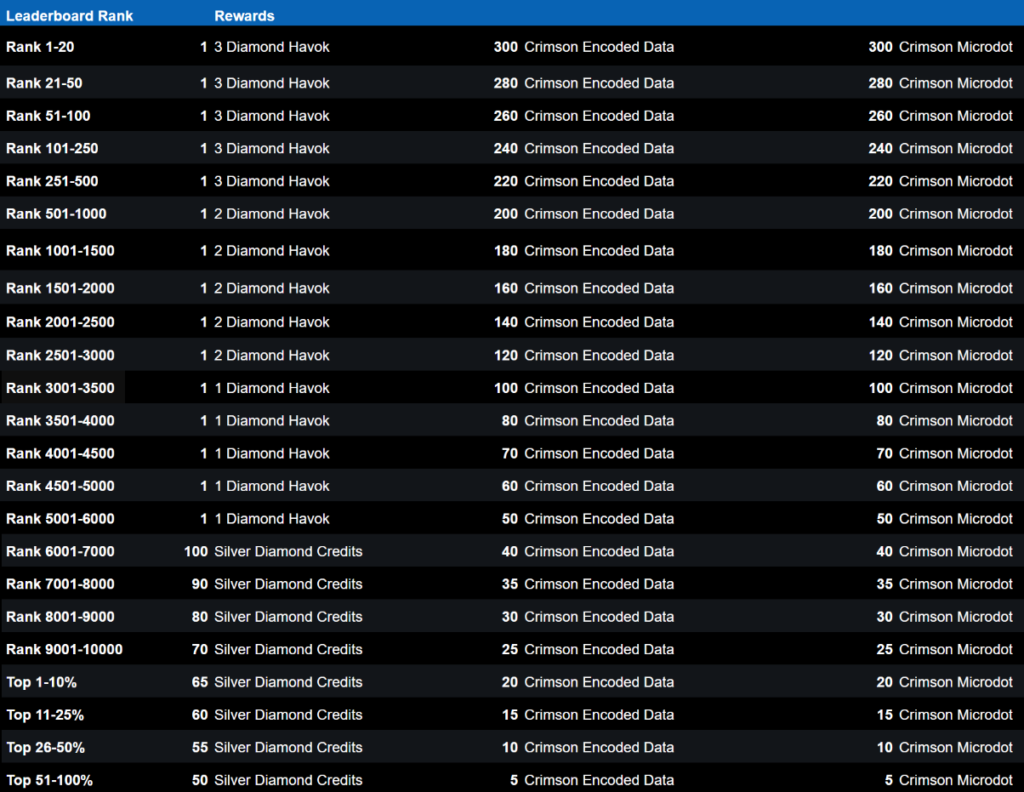This screenshot has height=792, width=1024.
Task: Select the "Rank 4001-4500" row label
Action: click(60, 454)
